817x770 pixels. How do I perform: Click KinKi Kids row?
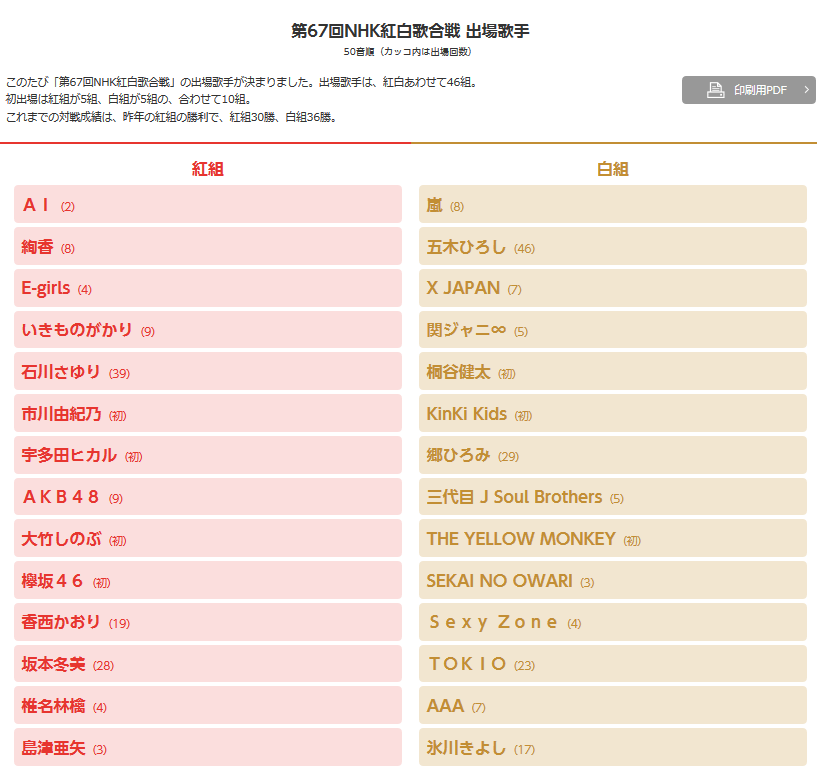(613, 413)
